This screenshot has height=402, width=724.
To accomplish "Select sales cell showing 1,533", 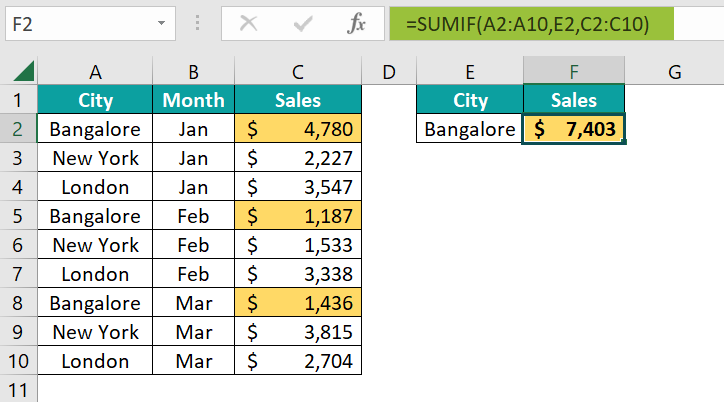I will coord(298,245).
